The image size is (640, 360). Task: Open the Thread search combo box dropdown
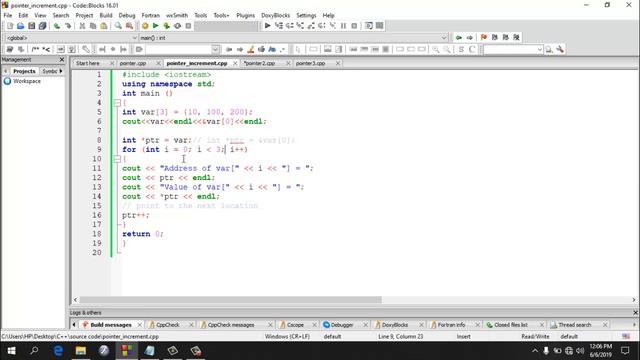point(539,49)
